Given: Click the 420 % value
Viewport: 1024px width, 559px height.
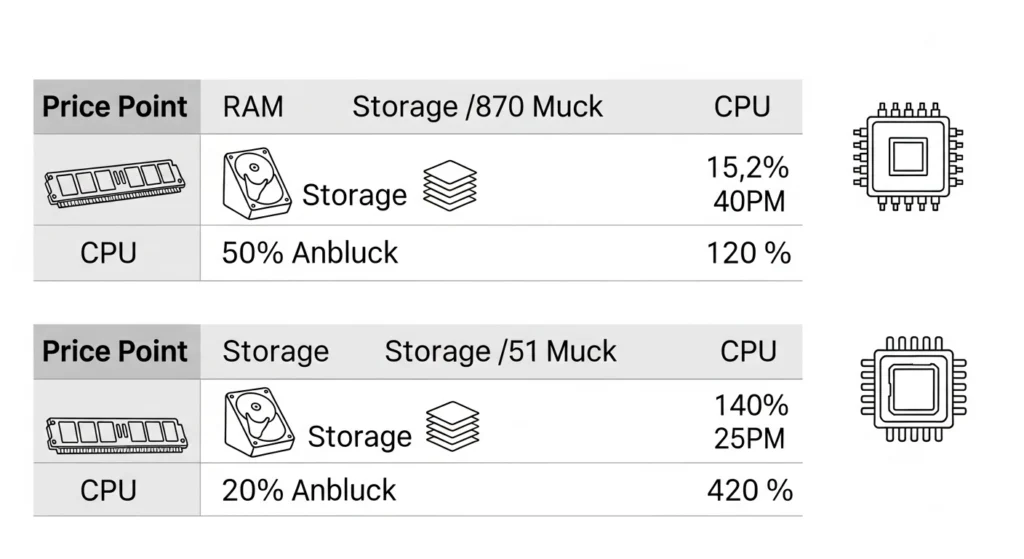Looking at the screenshot, I should tap(749, 490).
